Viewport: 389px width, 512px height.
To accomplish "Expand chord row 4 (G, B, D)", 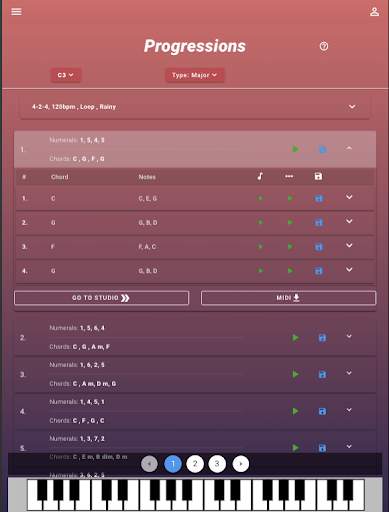I will [x=349, y=269].
